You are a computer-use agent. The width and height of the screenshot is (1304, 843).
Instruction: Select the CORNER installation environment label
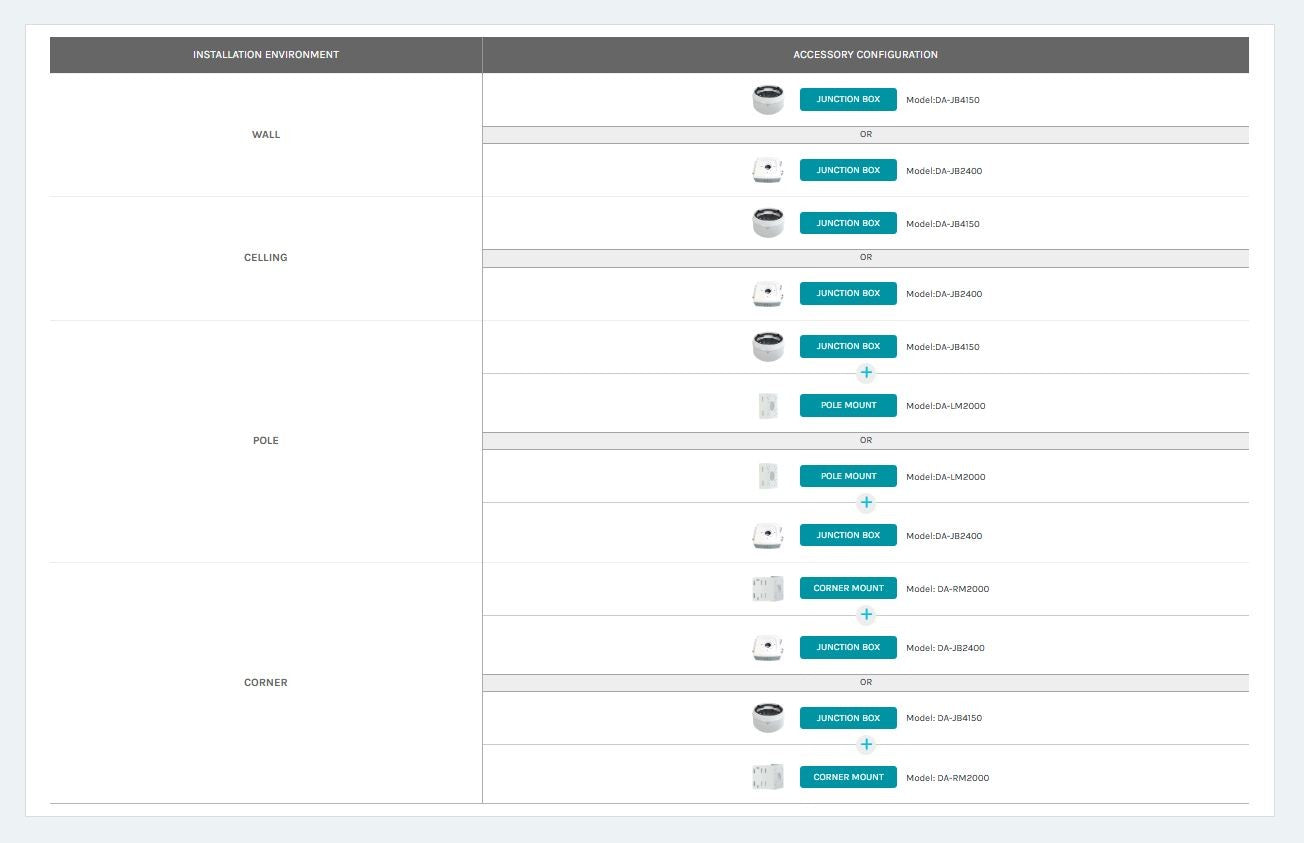click(266, 683)
